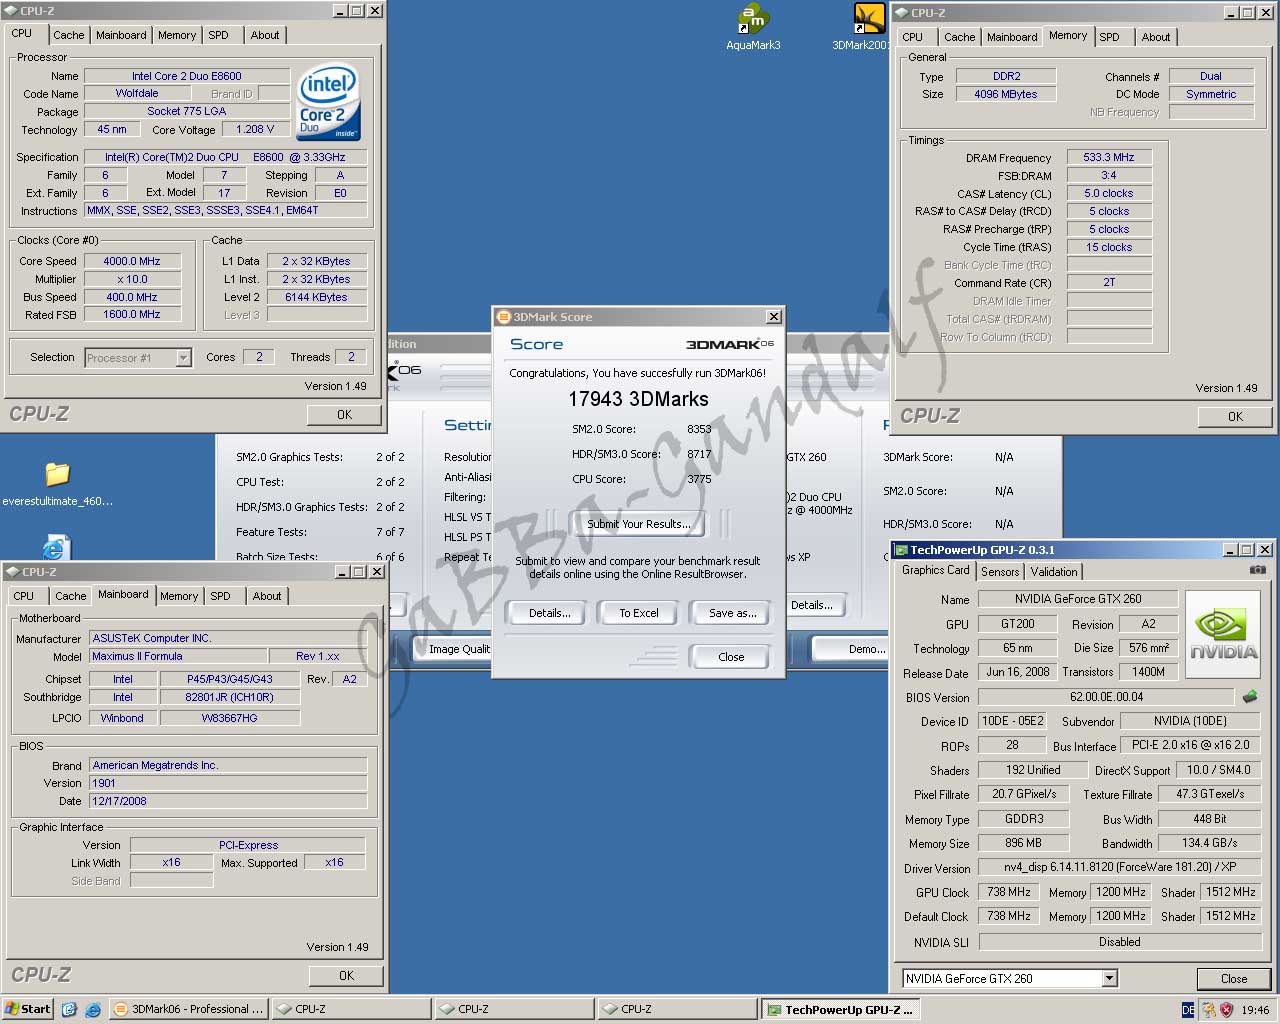Screen dimensions: 1280x1024
Task: Open Memory tab in CPU-Z Mainboard window
Action: pyautogui.click(x=179, y=596)
